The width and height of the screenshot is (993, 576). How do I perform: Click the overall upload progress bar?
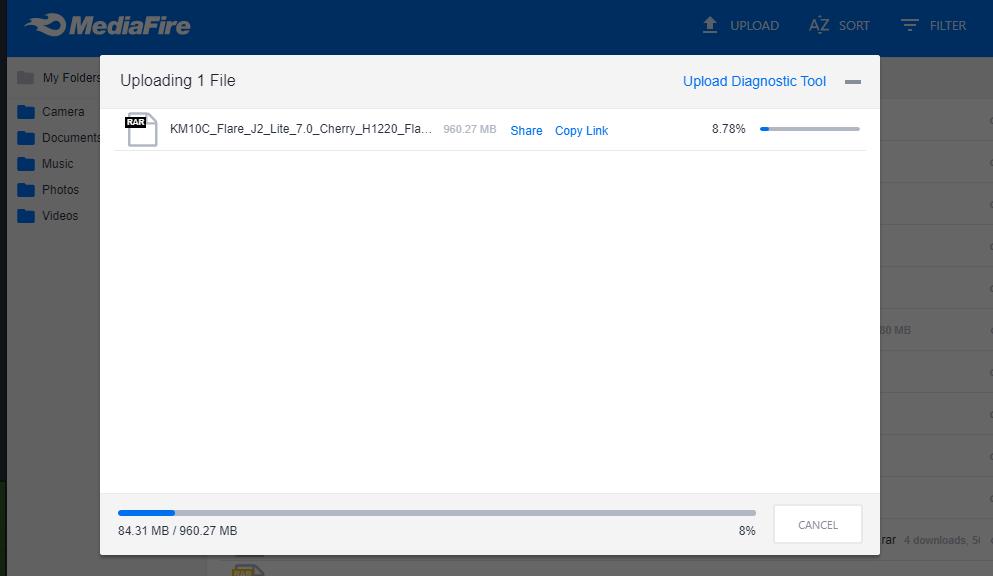[x=436, y=513]
